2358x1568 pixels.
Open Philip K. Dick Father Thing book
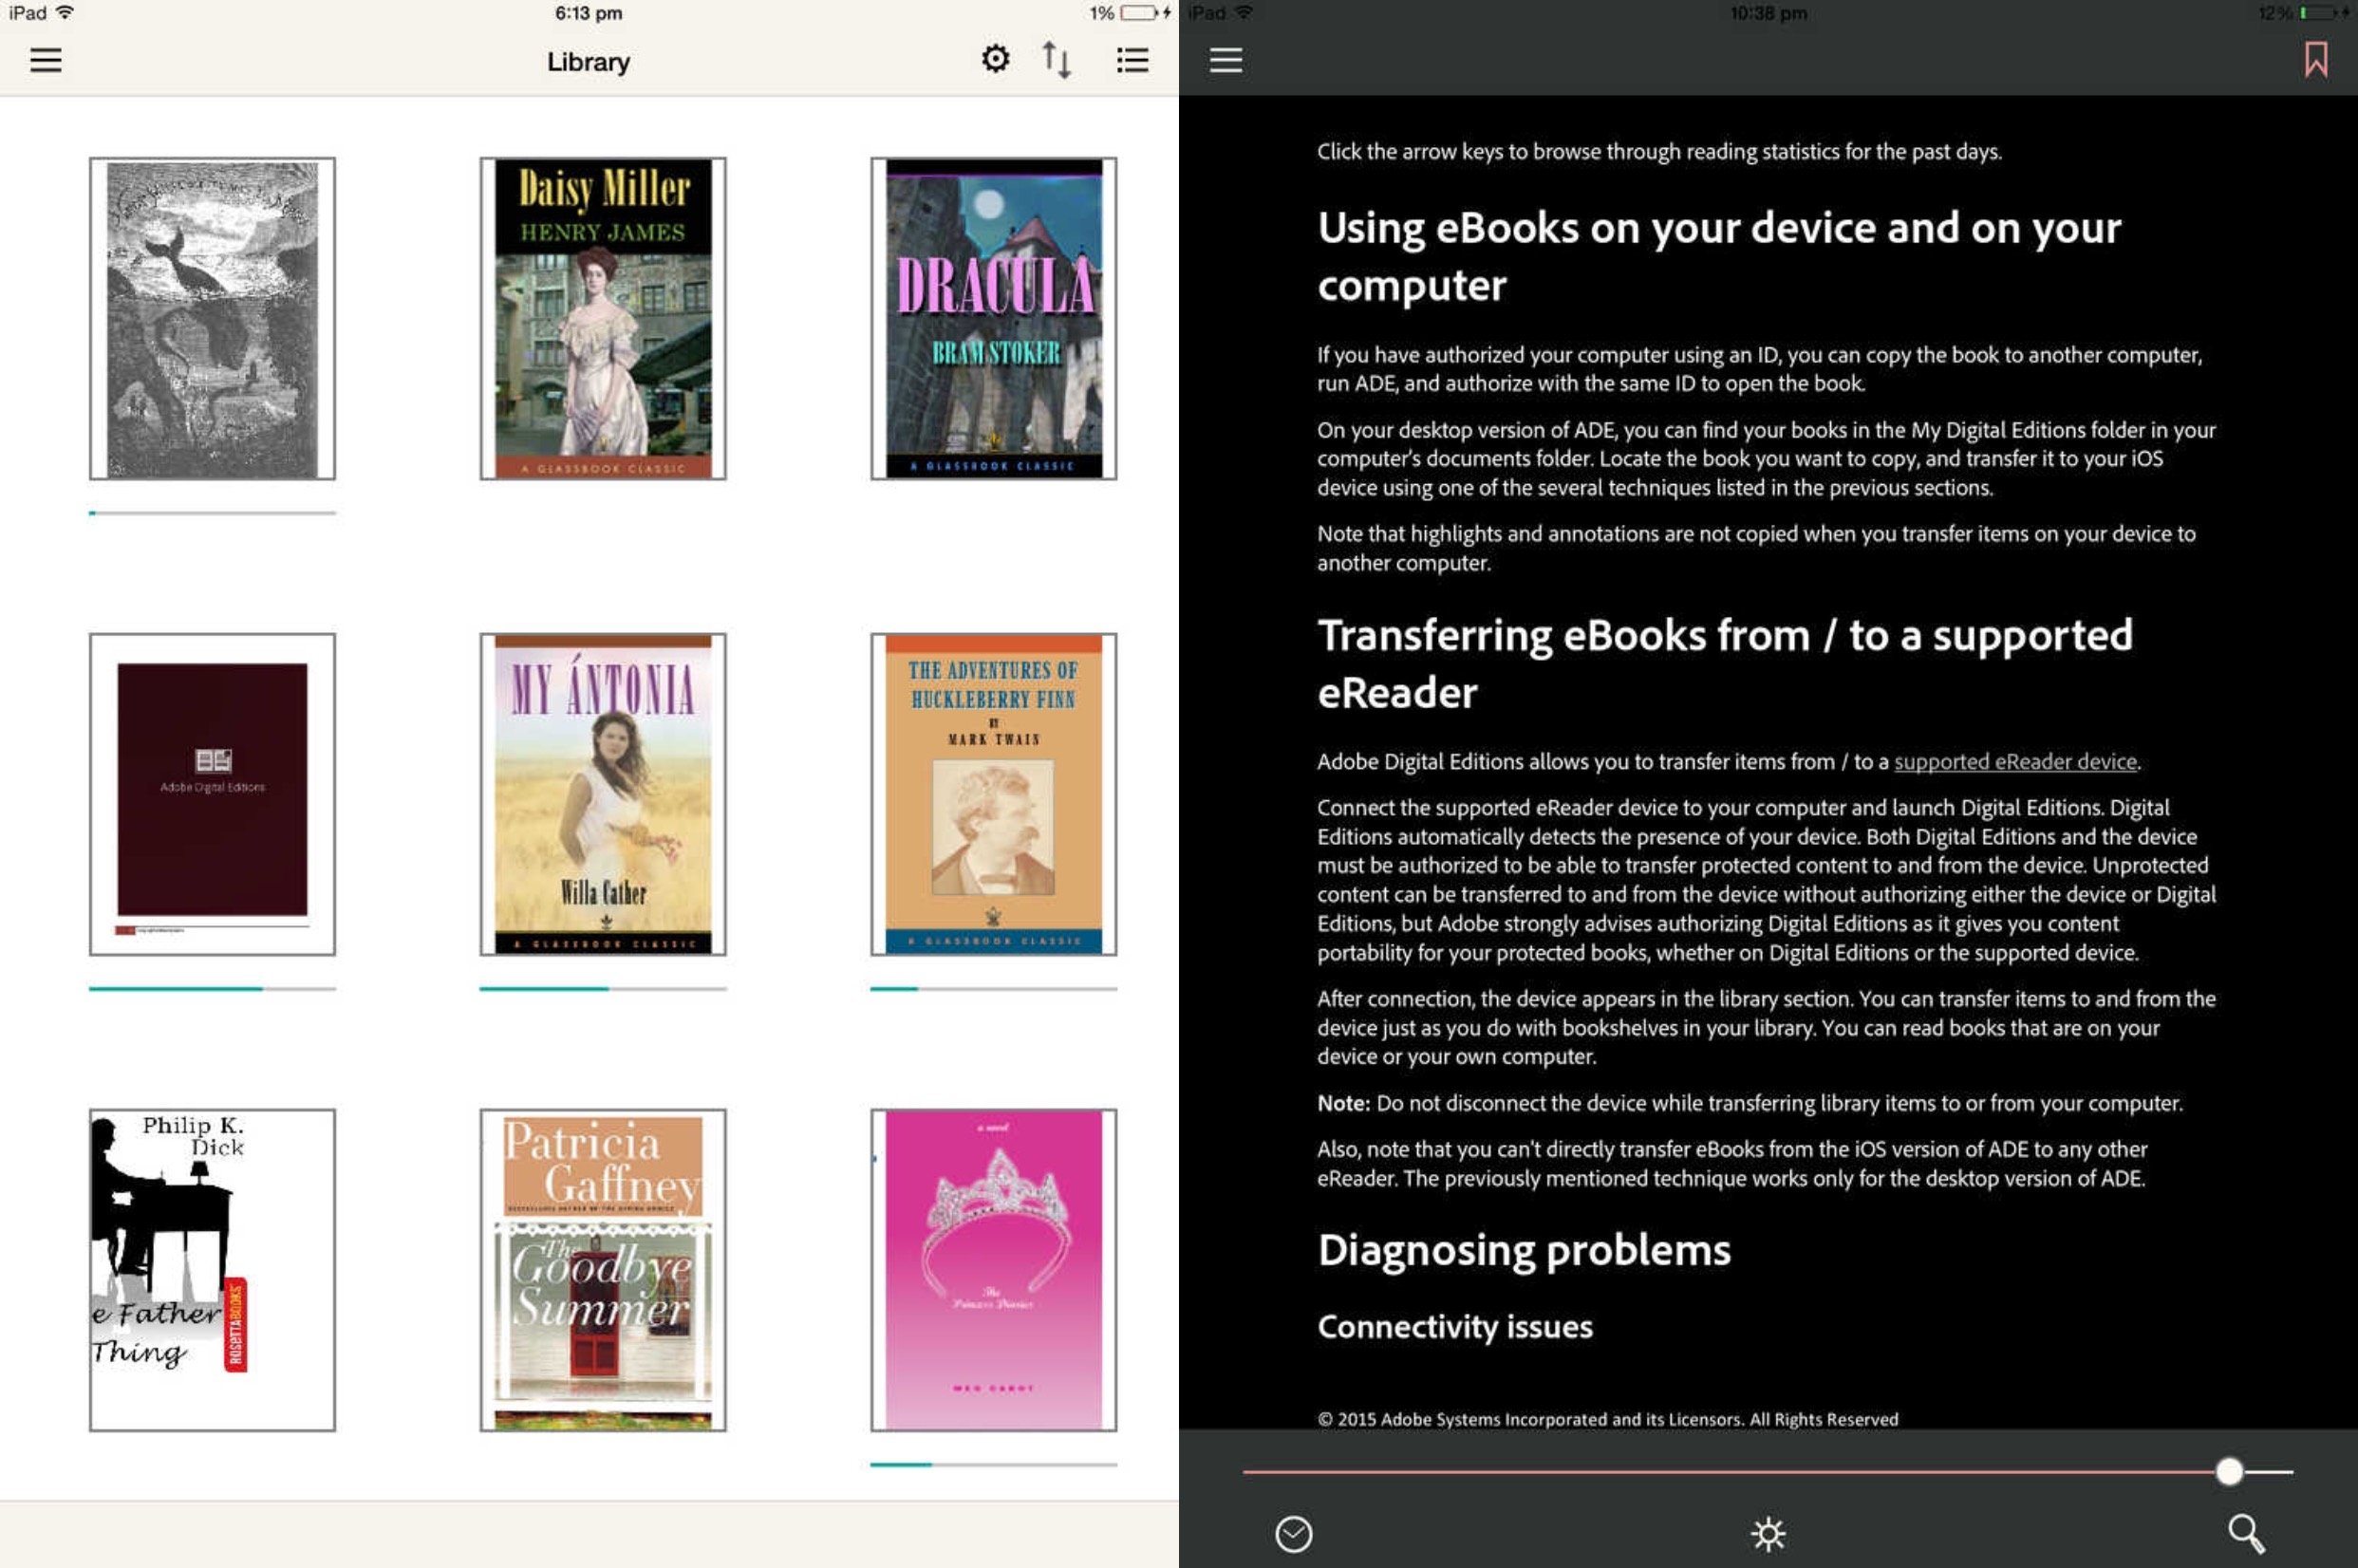212,1270
